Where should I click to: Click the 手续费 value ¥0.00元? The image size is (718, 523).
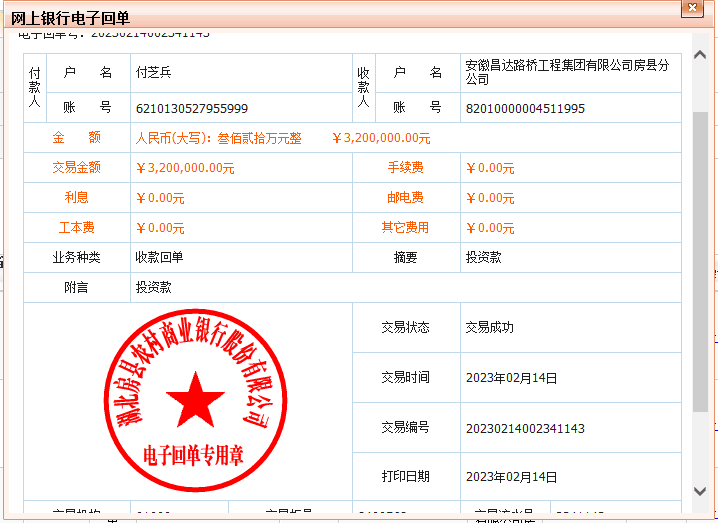tap(490, 168)
